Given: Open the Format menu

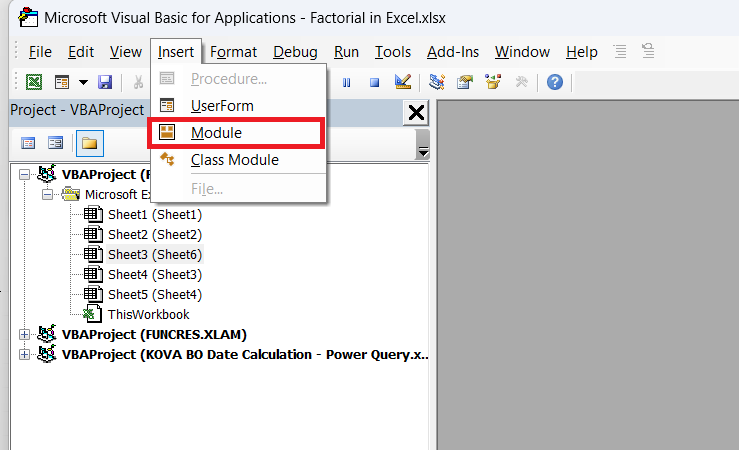Looking at the screenshot, I should coord(233,52).
